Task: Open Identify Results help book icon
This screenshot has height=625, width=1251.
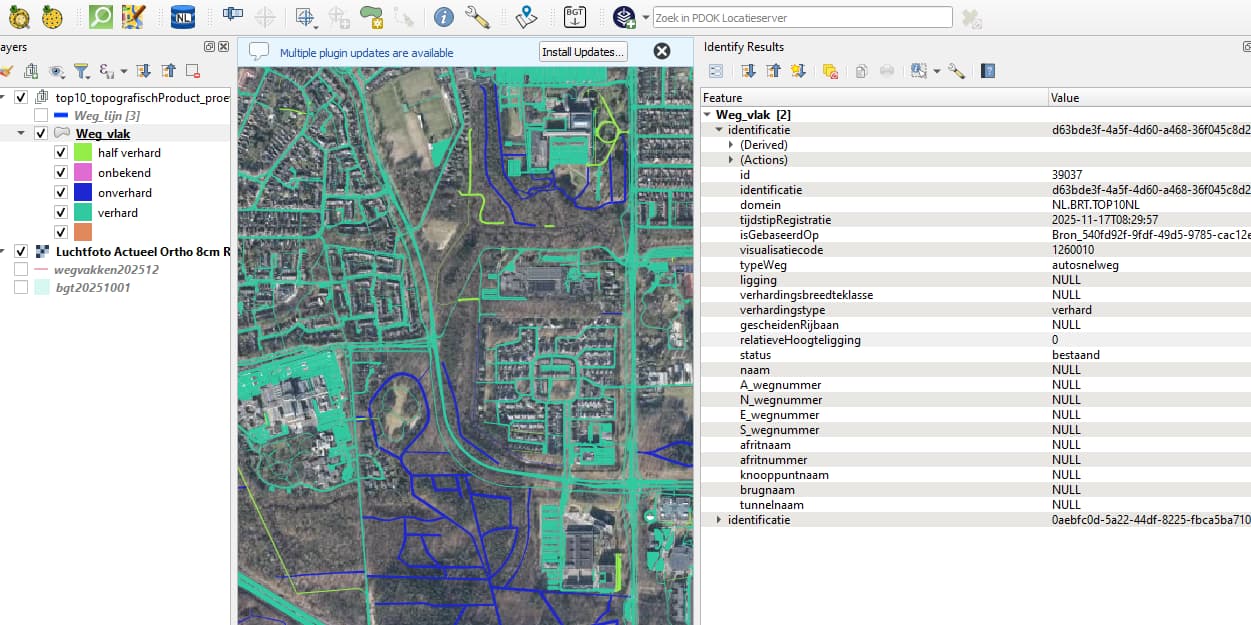Action: tap(988, 71)
